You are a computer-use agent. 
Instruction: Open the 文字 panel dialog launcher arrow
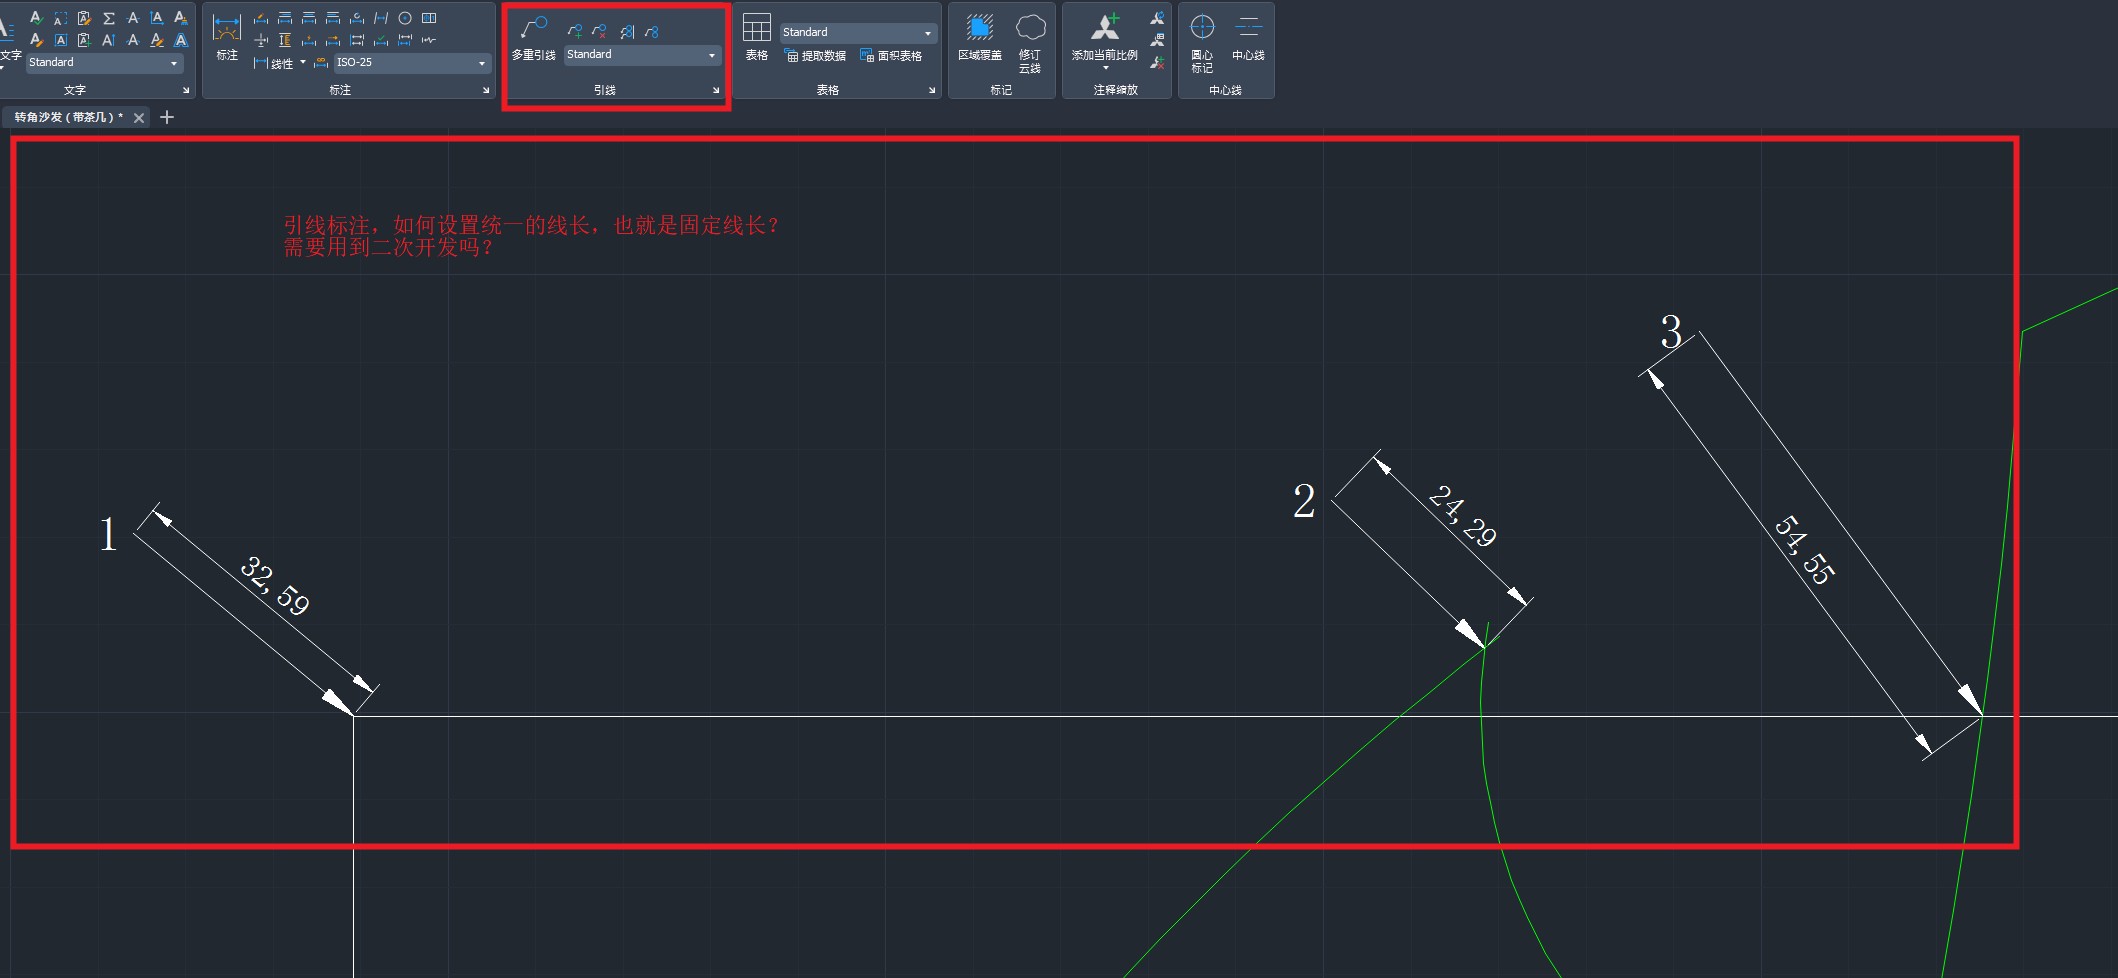pyautogui.click(x=186, y=90)
